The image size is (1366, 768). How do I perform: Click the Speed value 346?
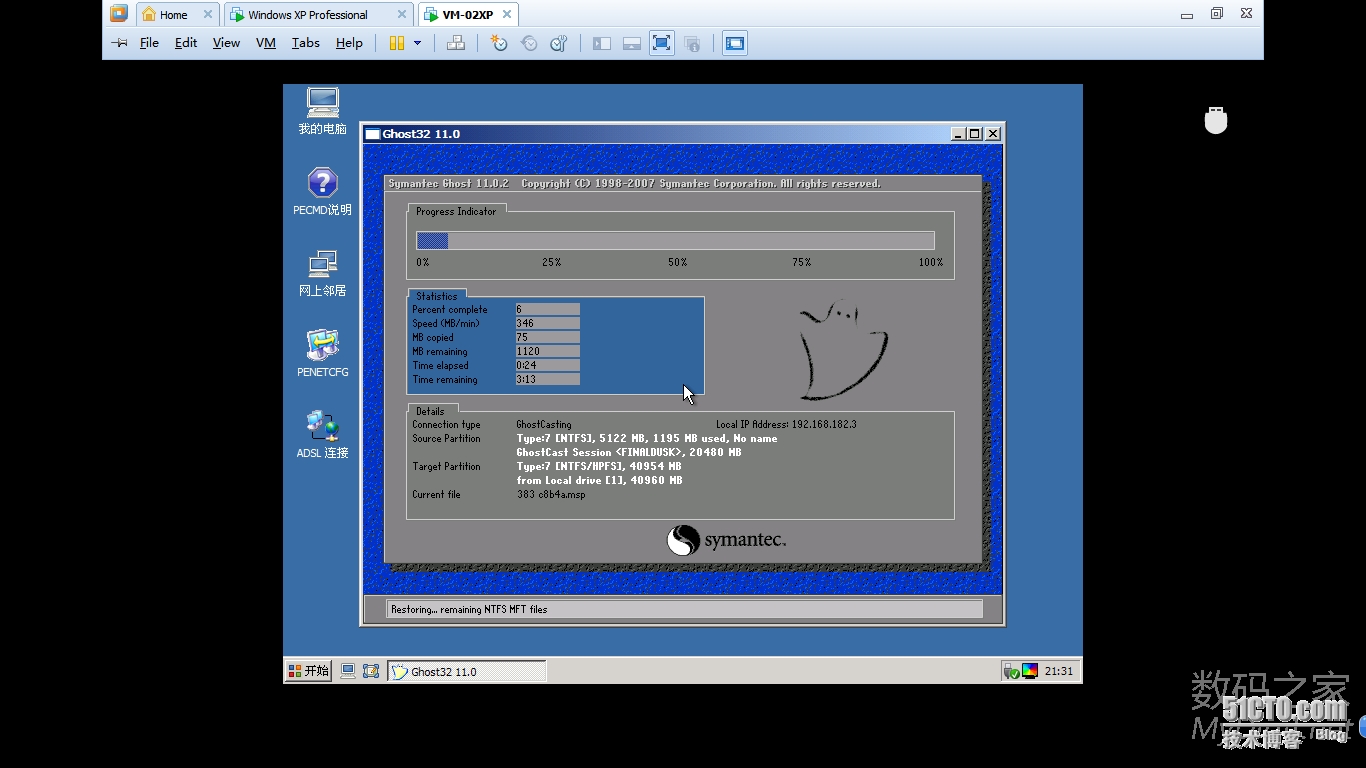tap(547, 323)
